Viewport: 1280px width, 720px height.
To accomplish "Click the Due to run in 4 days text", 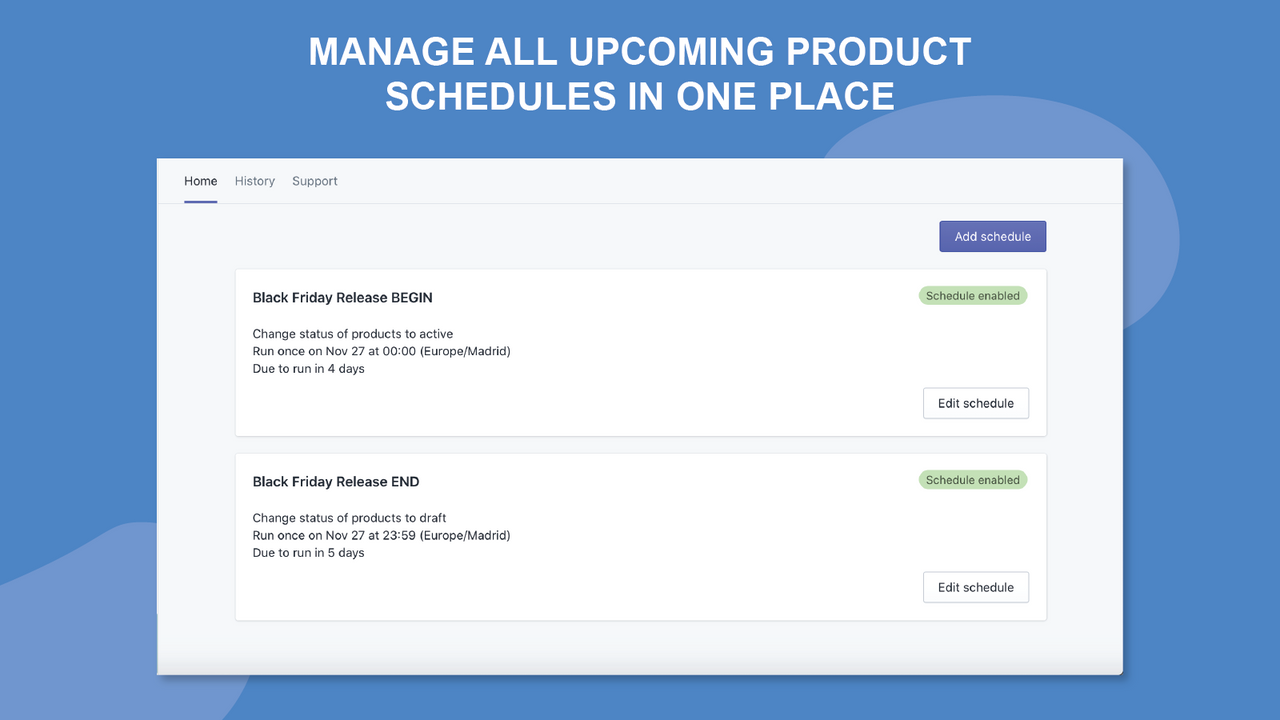I will (308, 368).
